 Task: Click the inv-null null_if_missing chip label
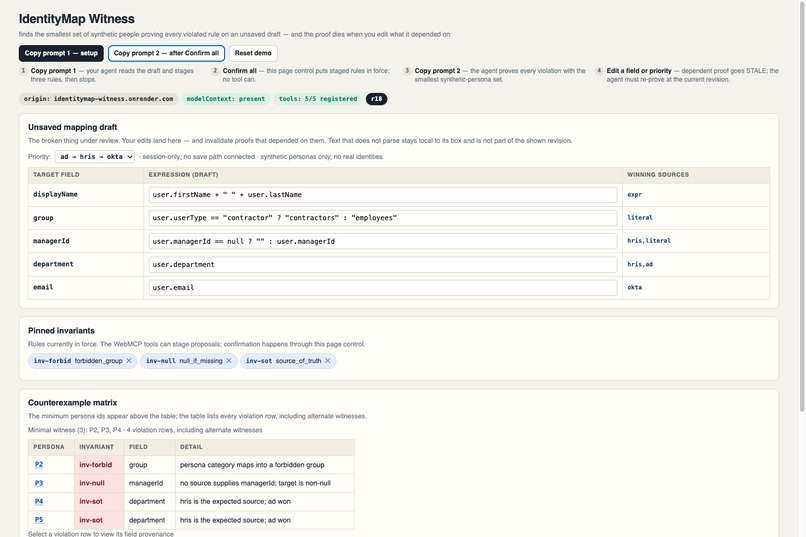tap(184, 361)
